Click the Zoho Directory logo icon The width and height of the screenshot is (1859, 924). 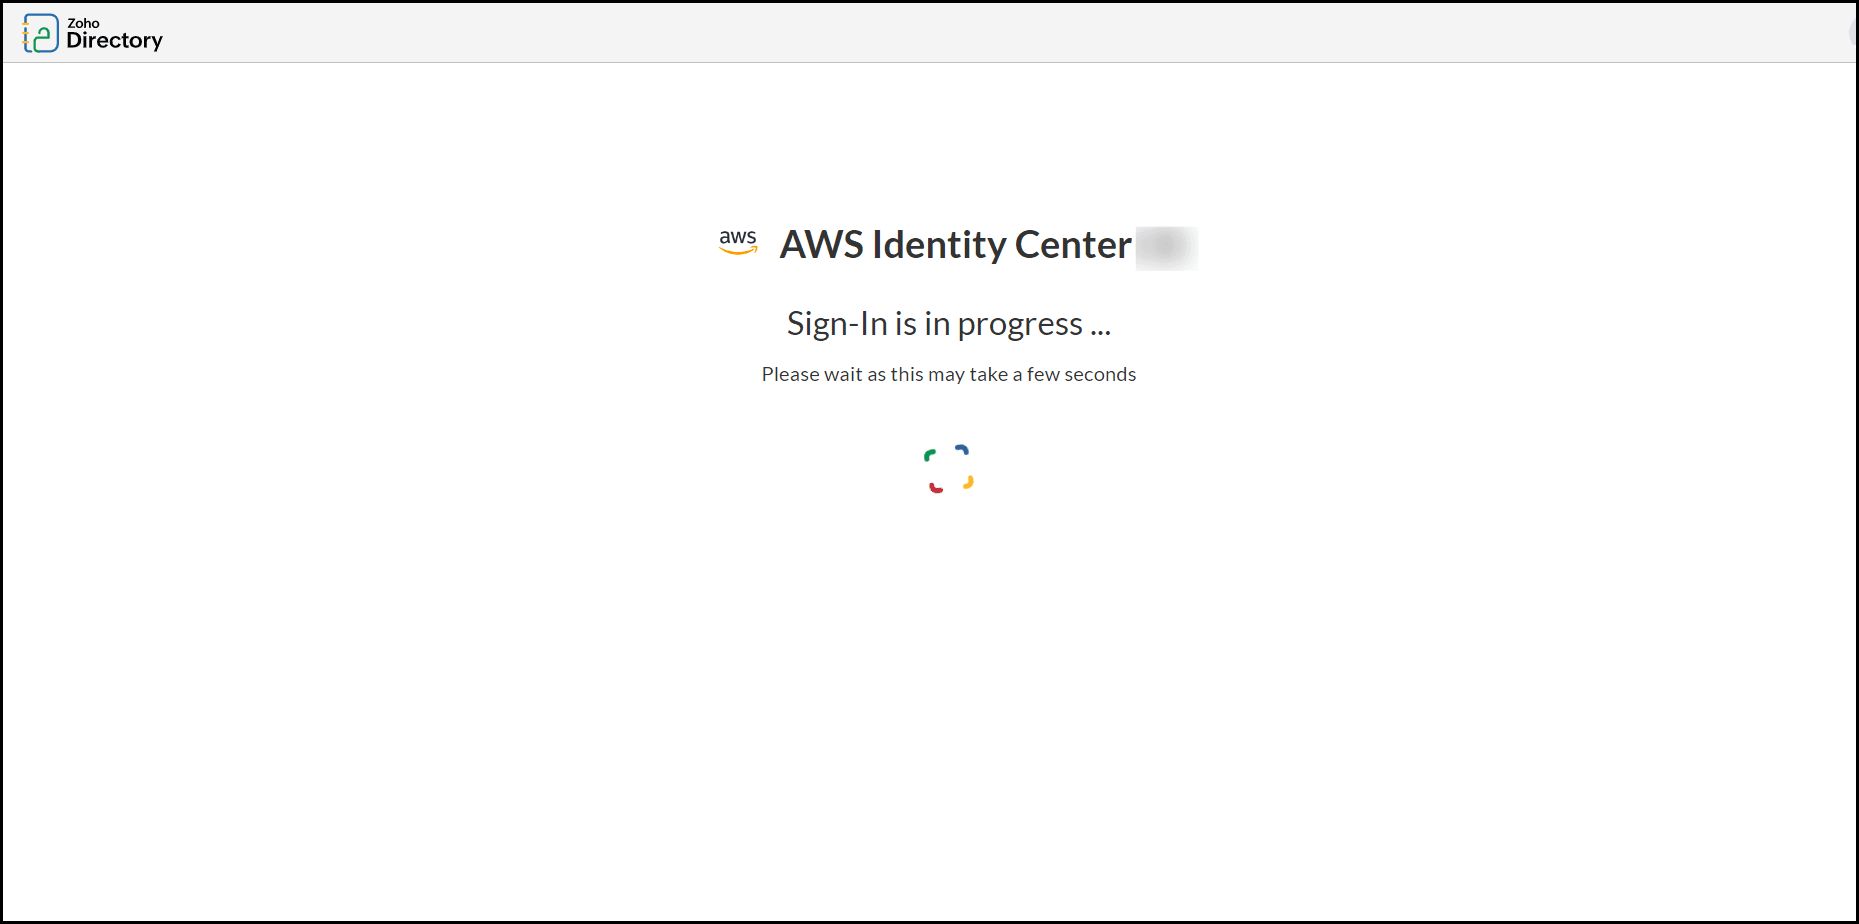point(41,33)
